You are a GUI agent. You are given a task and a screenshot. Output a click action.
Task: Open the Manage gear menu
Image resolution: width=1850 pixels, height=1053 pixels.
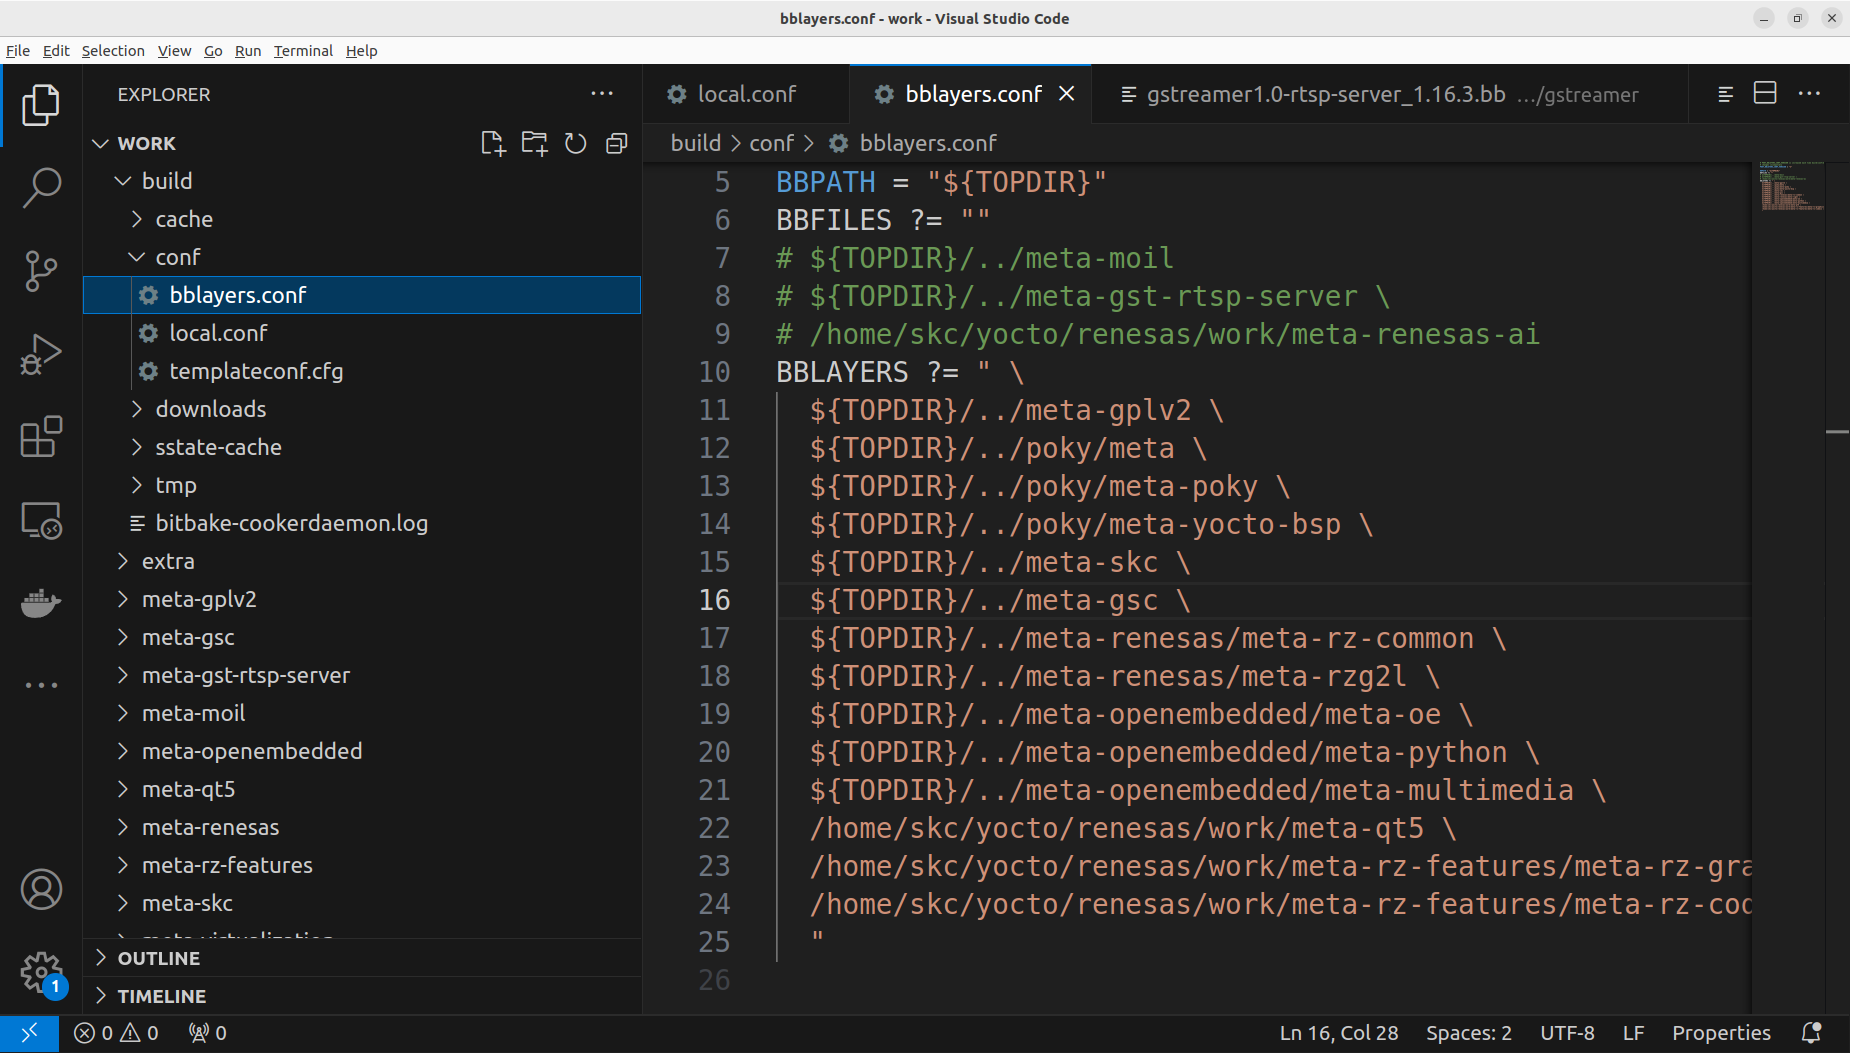41,971
